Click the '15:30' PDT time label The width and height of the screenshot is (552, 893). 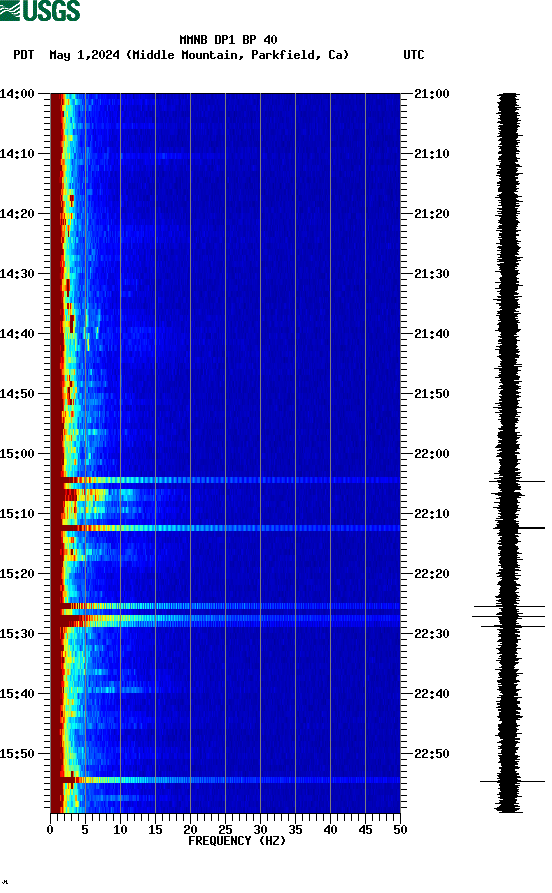coord(17,634)
